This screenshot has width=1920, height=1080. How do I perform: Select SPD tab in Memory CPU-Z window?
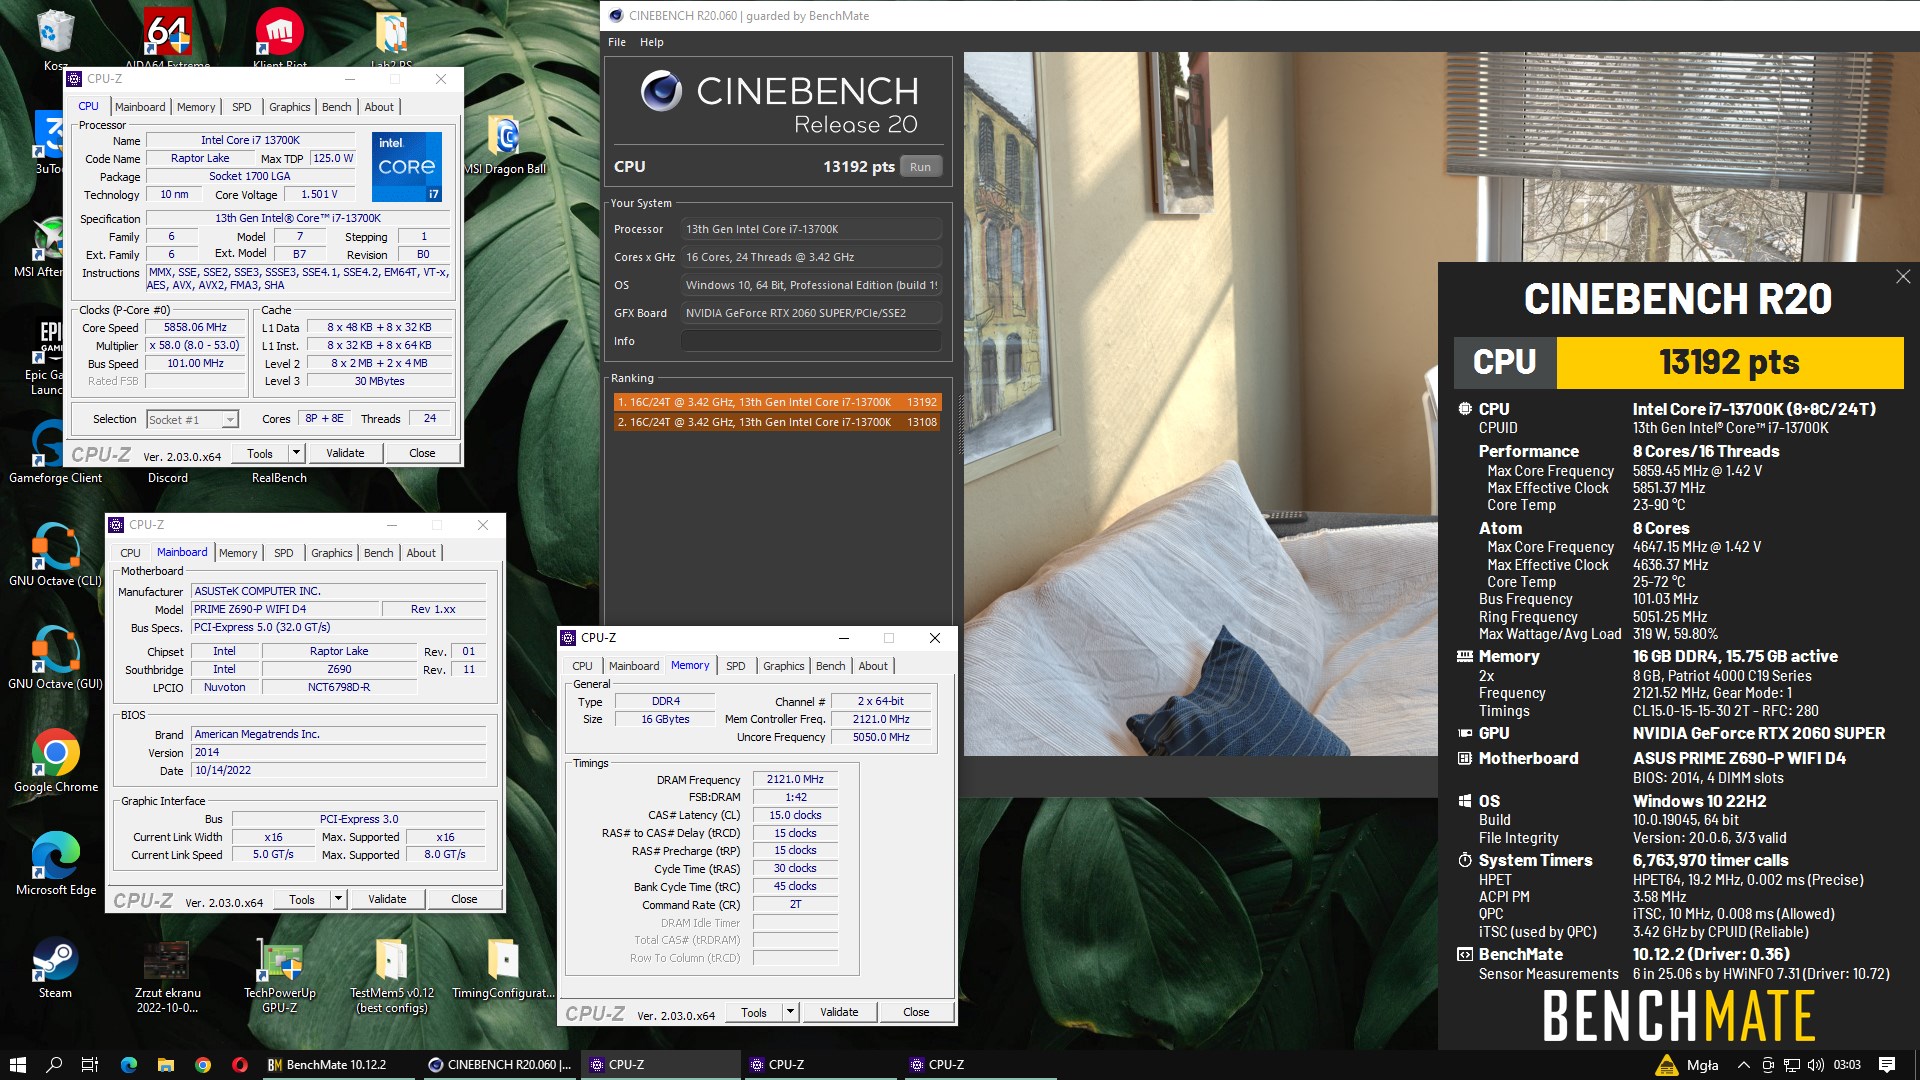click(x=736, y=666)
